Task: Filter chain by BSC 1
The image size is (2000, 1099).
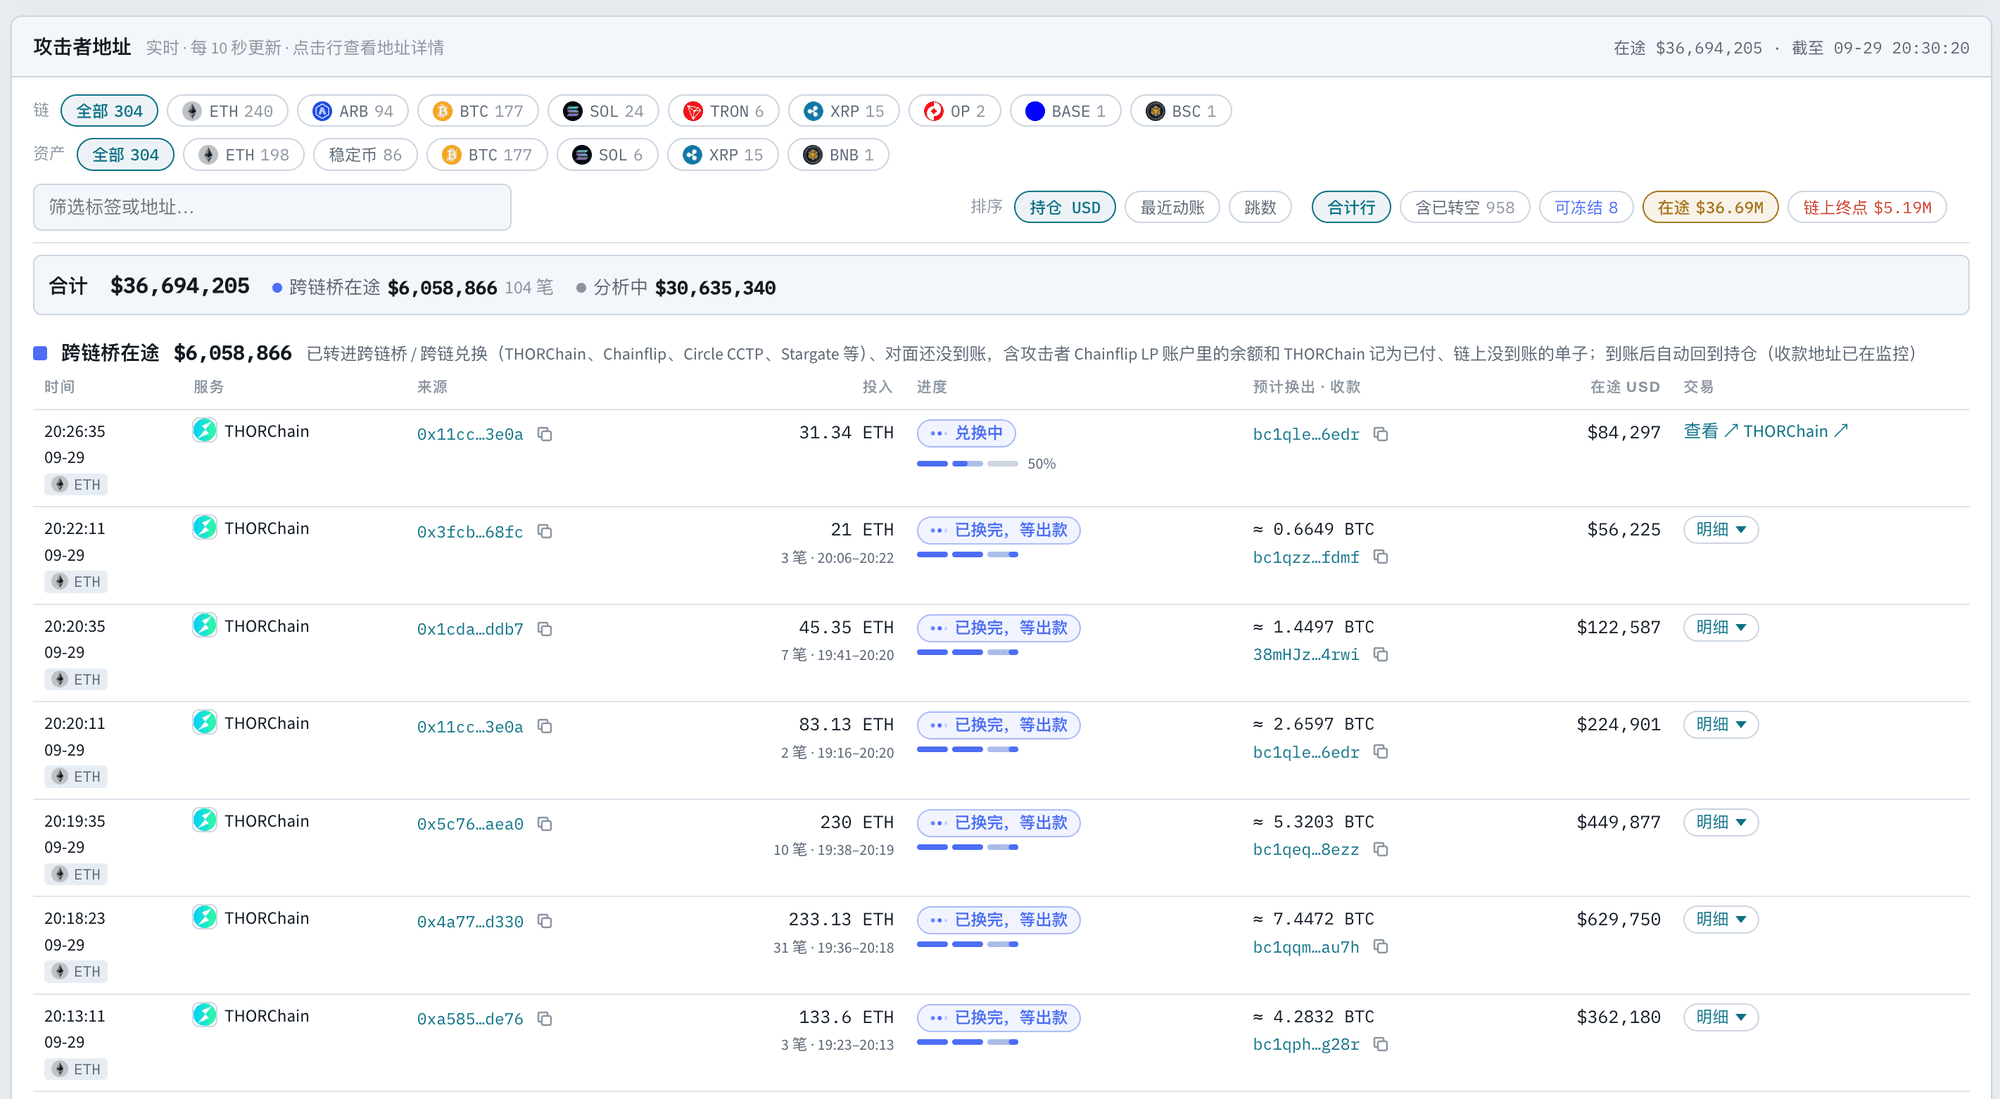Action: pyautogui.click(x=1181, y=111)
